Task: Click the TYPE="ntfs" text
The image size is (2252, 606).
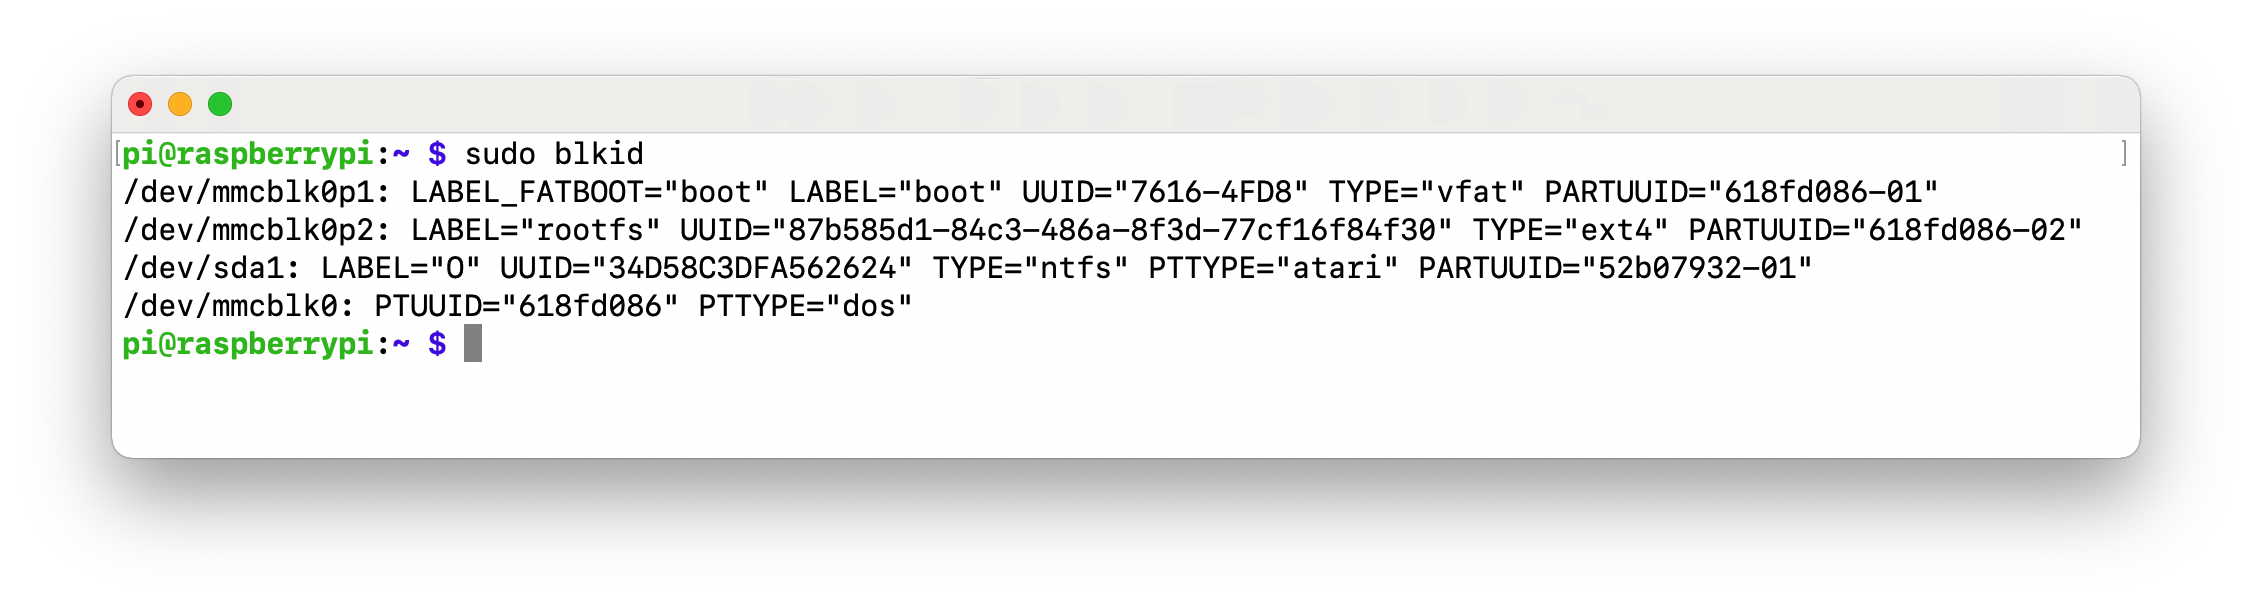Action: [1030, 268]
